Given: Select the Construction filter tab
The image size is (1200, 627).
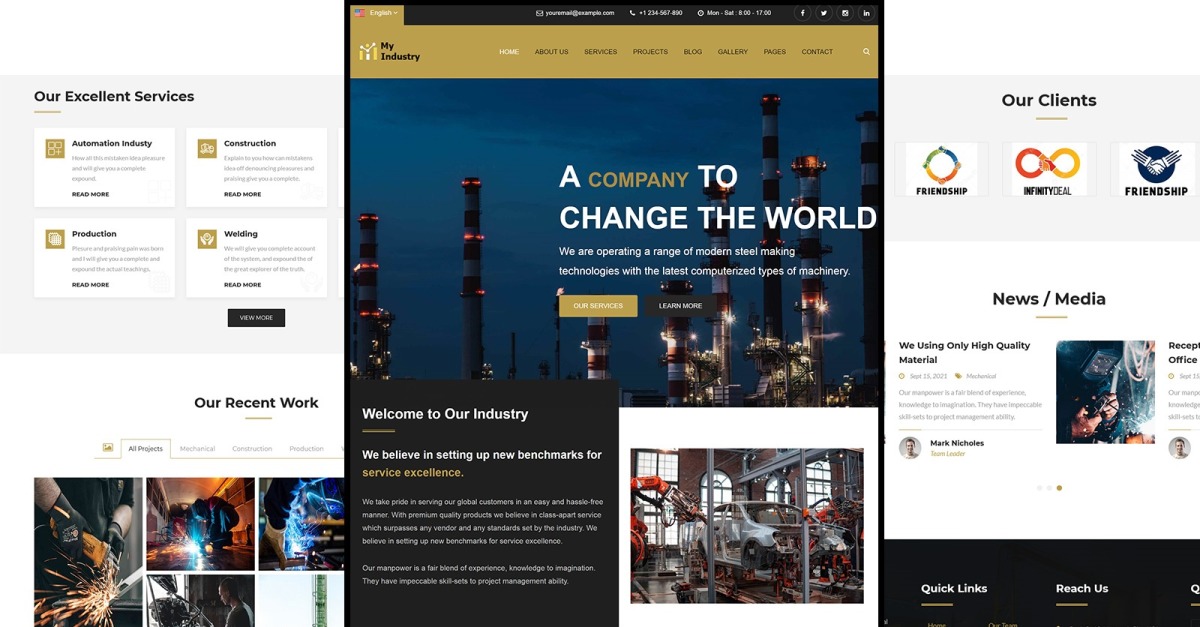Looking at the screenshot, I should (252, 449).
